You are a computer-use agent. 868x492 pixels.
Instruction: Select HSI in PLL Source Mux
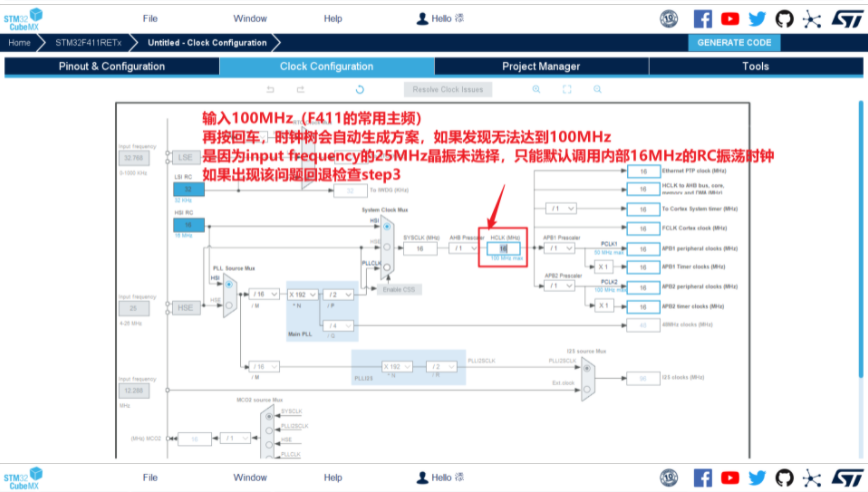click(x=229, y=284)
